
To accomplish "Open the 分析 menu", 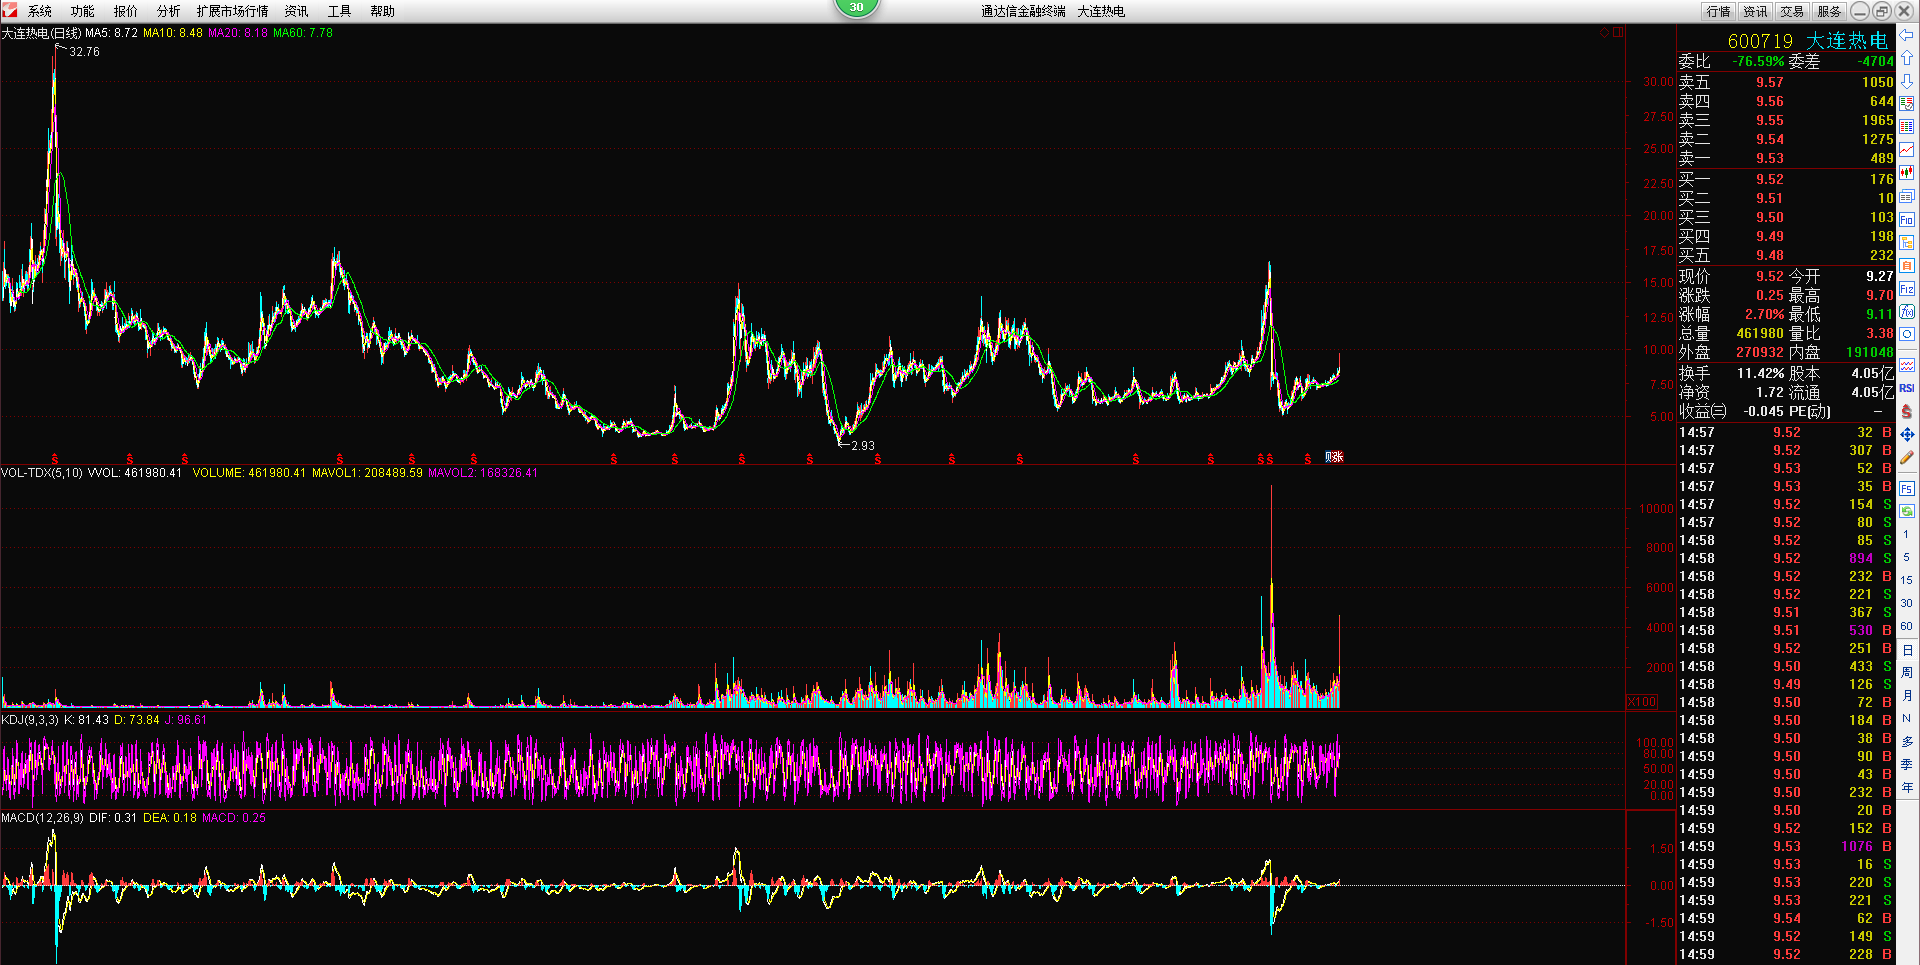I will 169,11.
